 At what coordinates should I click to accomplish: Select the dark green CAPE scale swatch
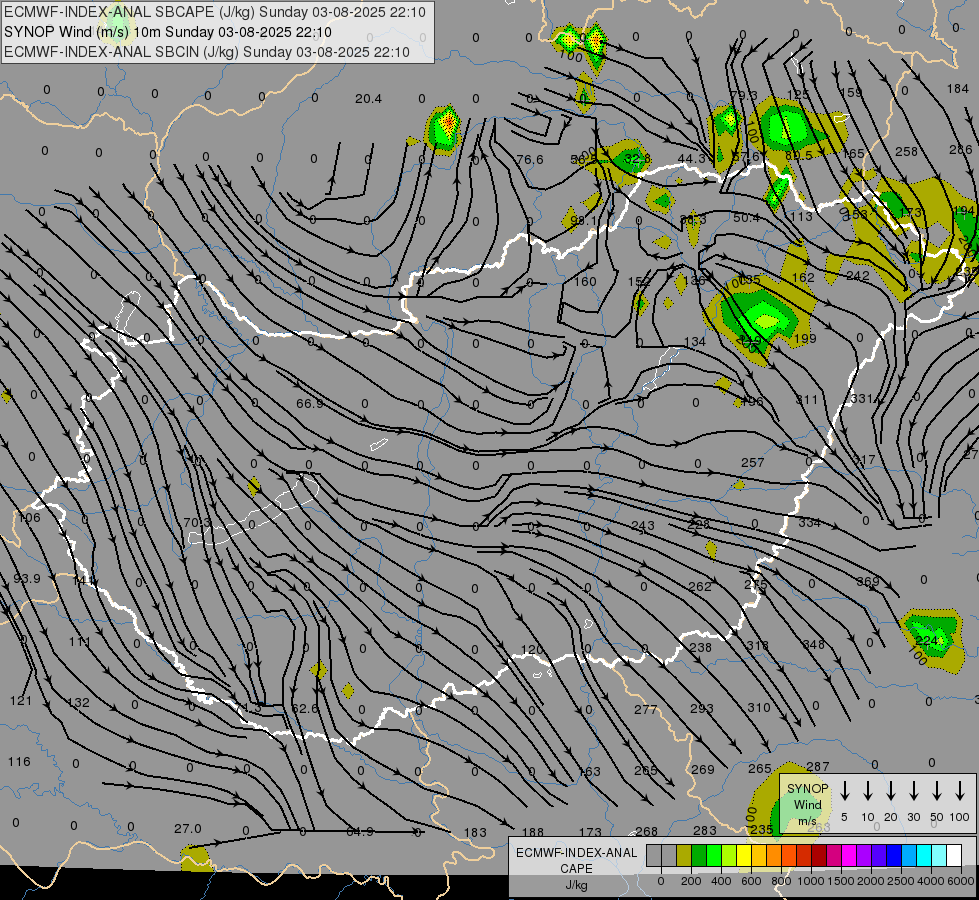699,856
